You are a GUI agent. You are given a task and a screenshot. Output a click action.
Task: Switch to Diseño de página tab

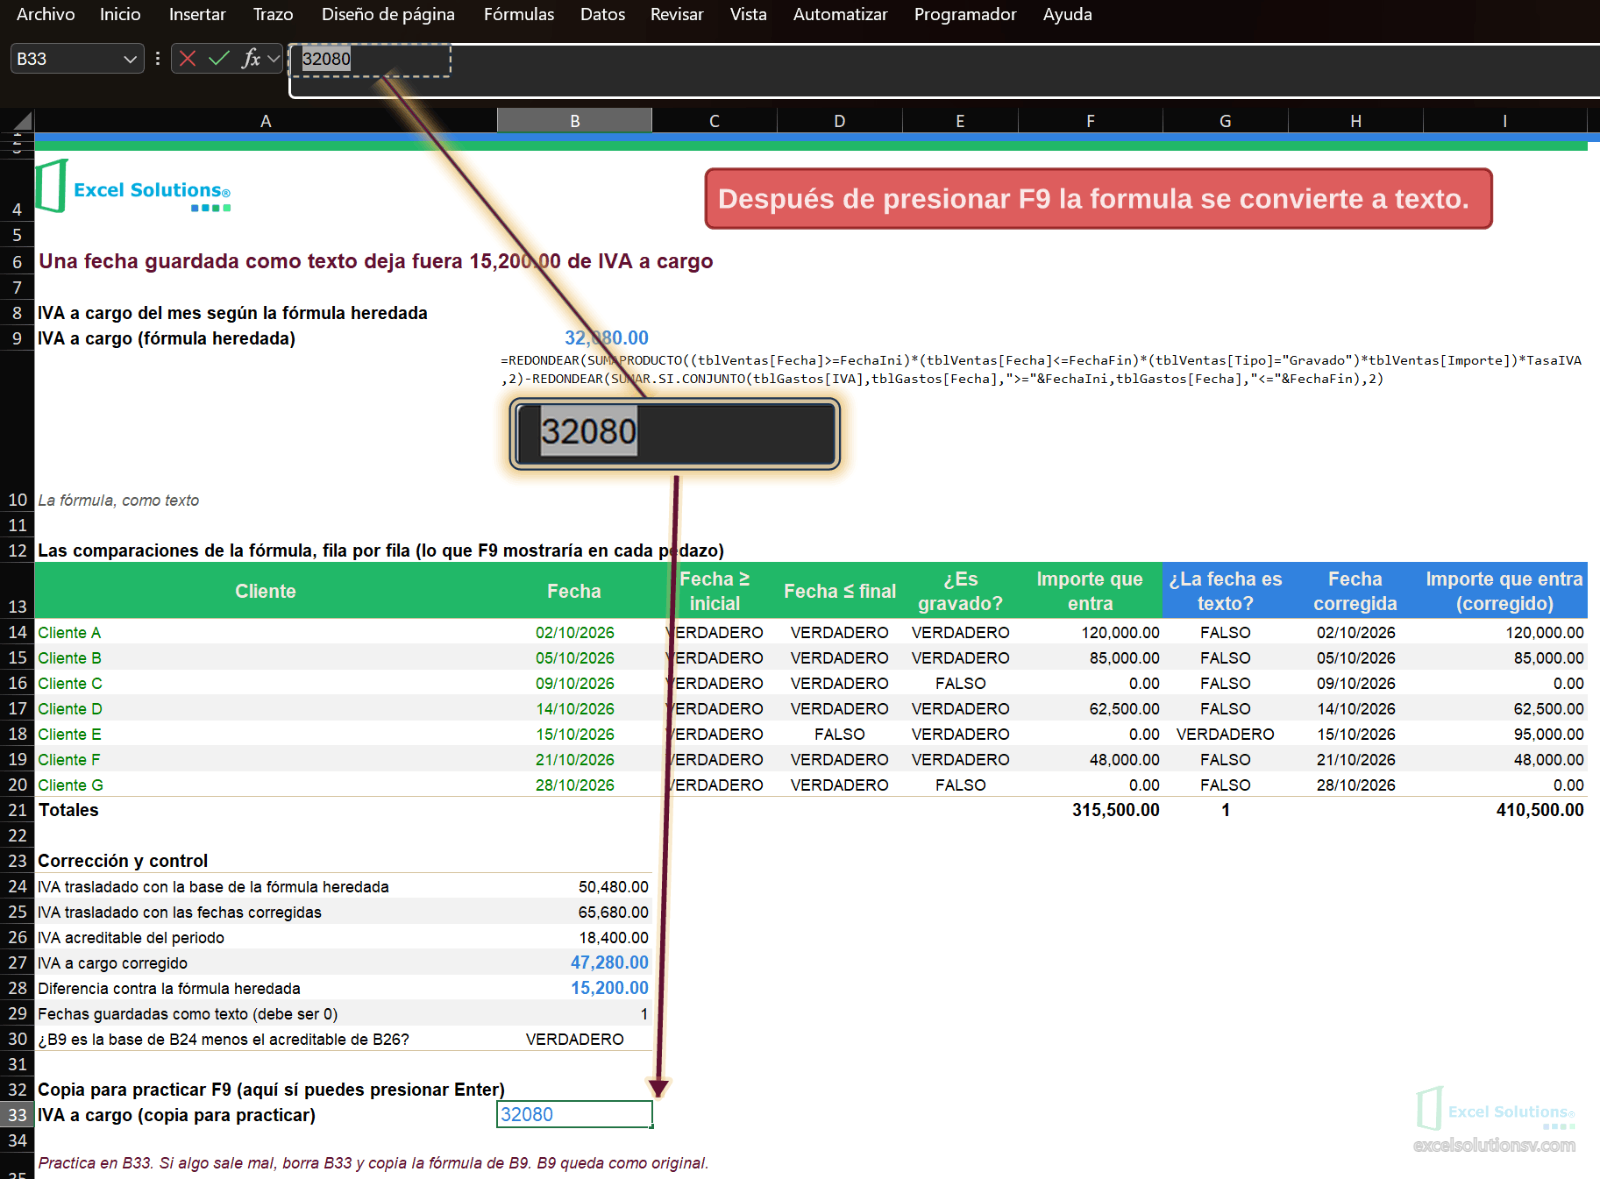[388, 14]
